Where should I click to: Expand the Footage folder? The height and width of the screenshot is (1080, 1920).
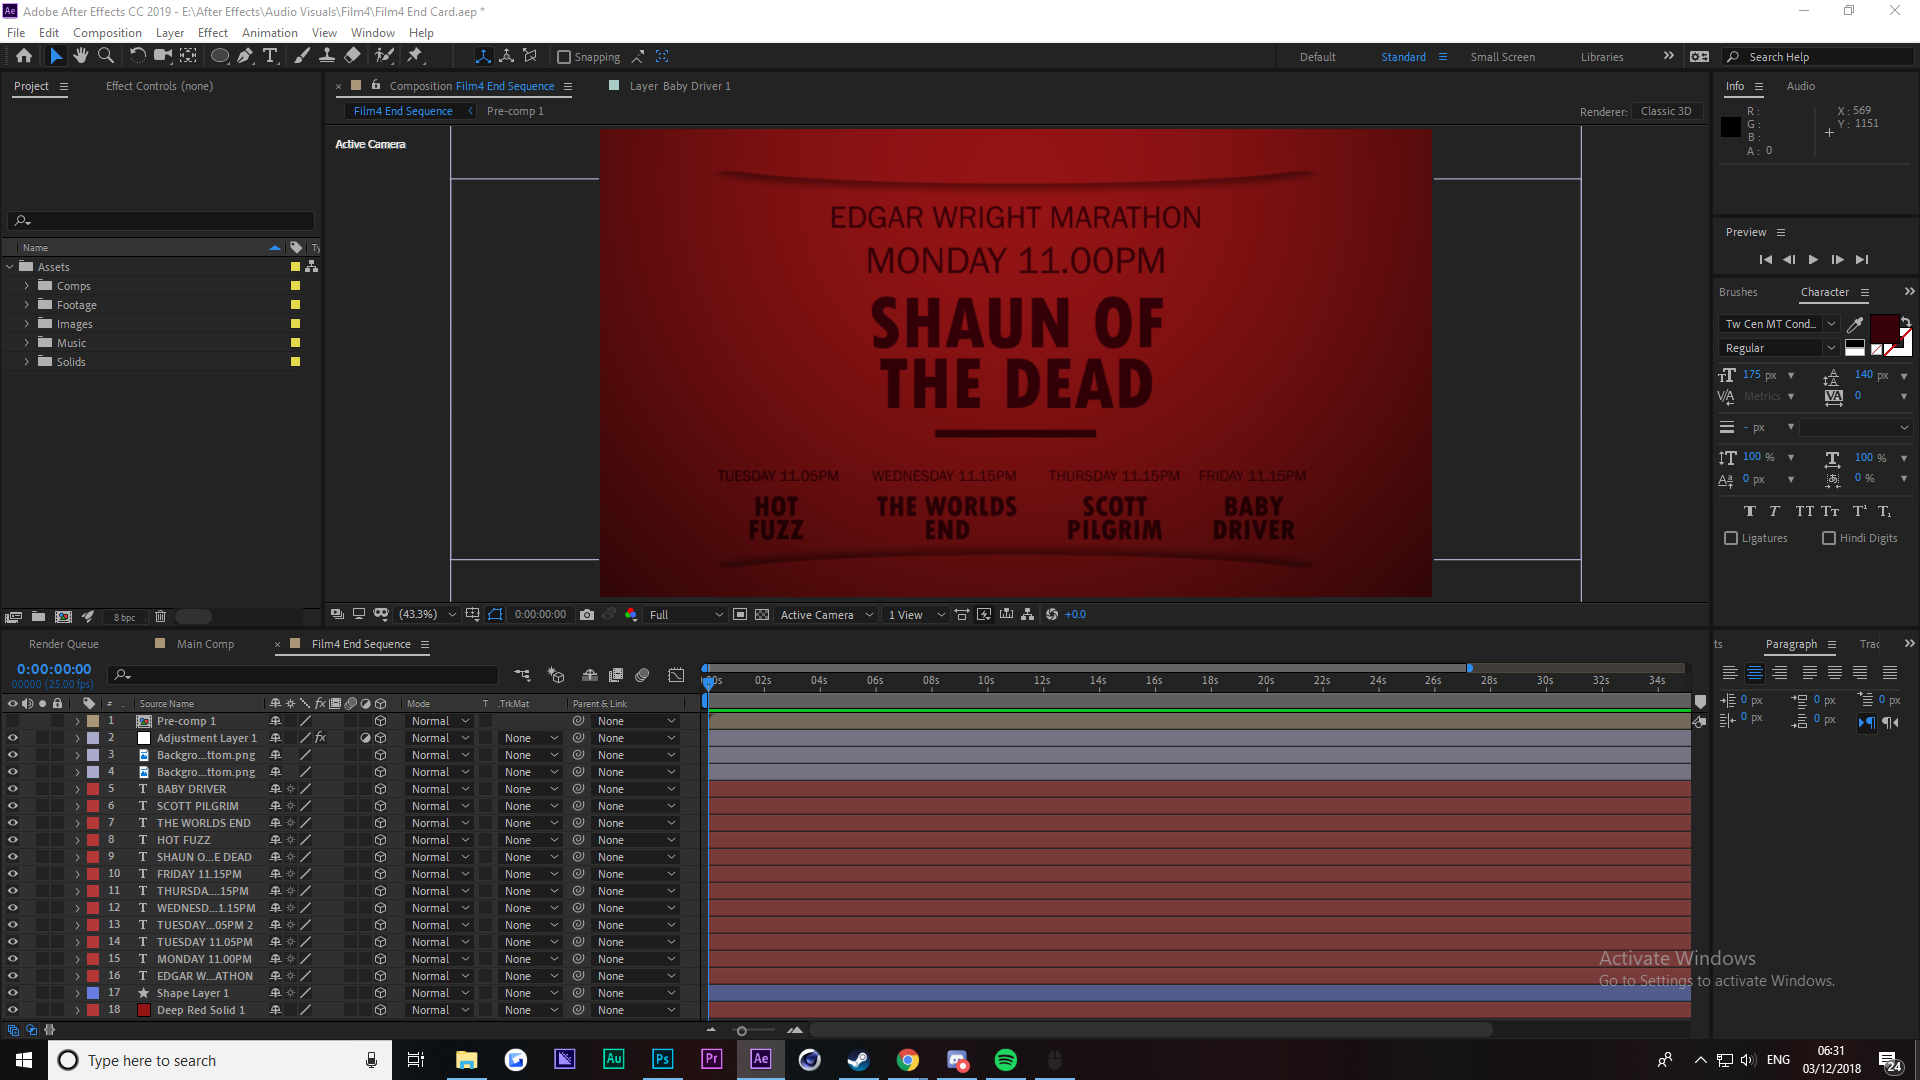(x=27, y=305)
